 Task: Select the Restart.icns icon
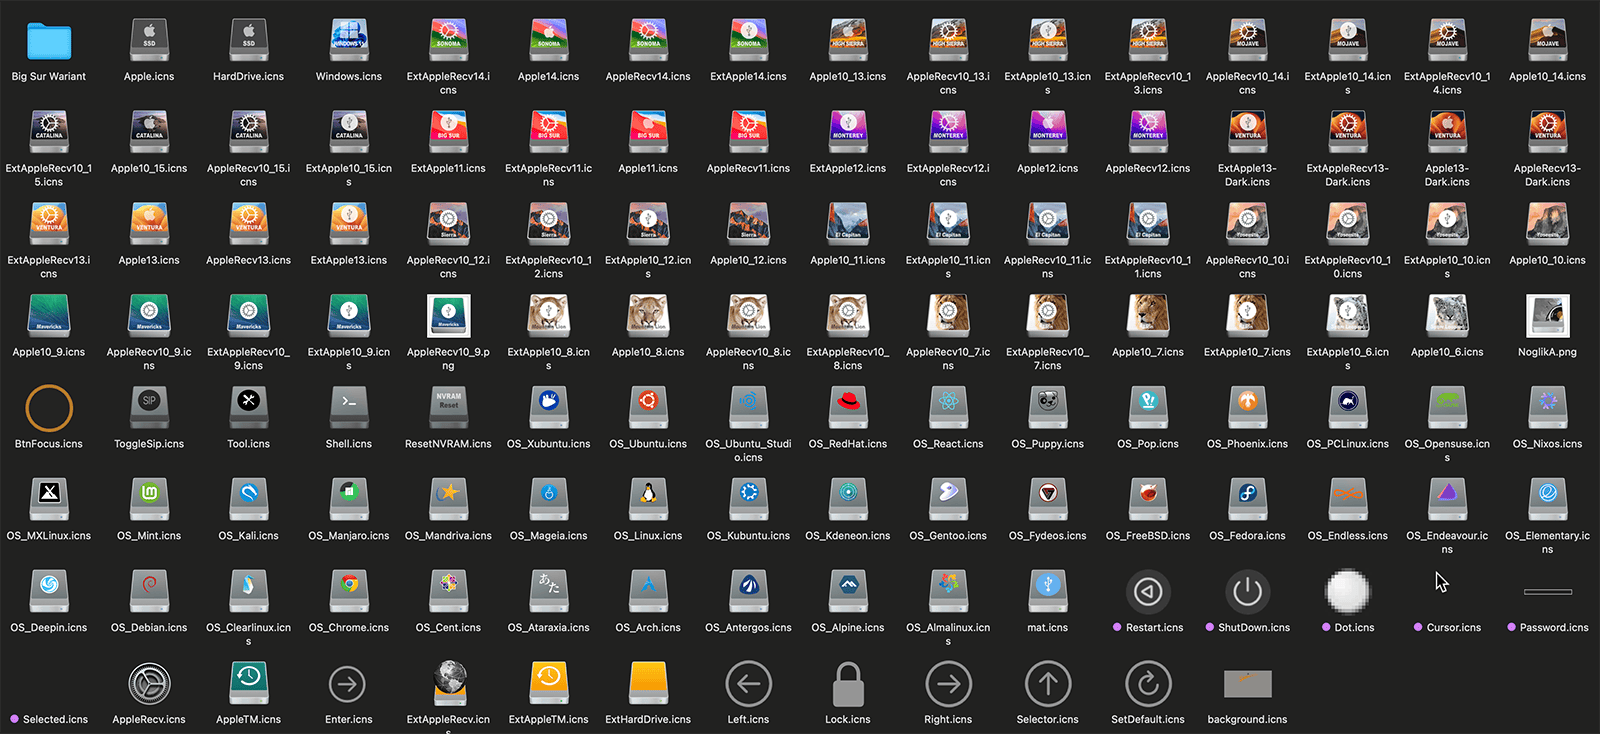pos(1148,592)
